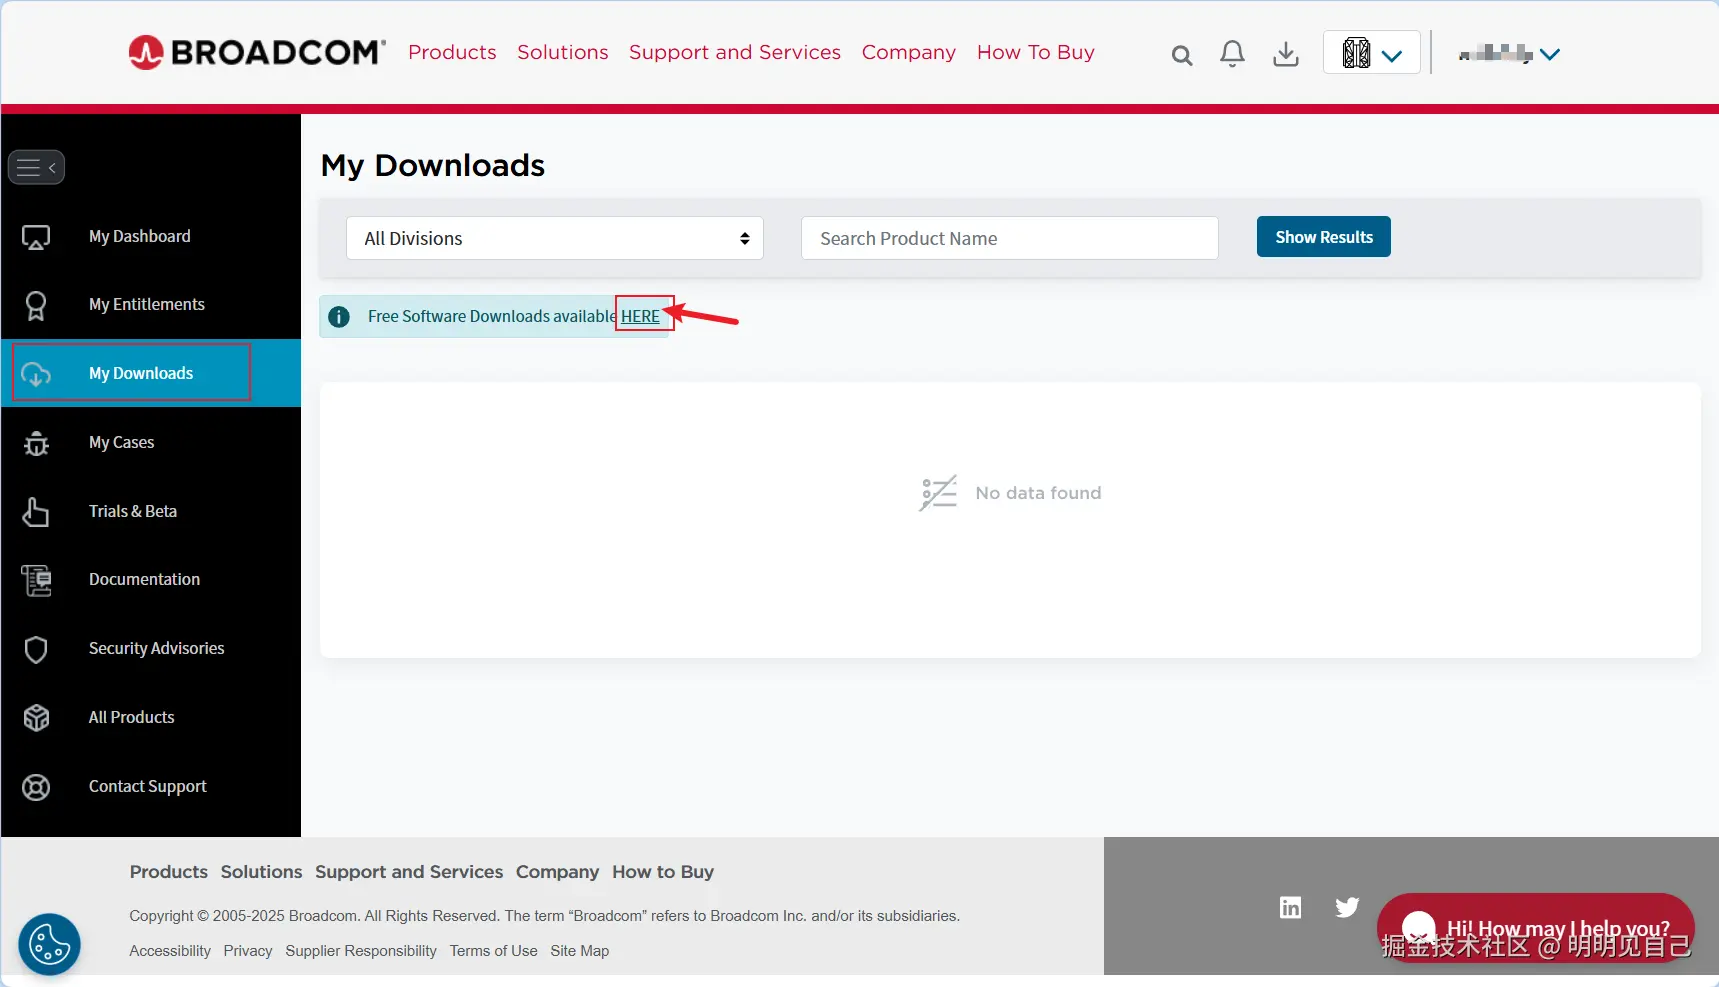Open cookie settings icon

point(49,944)
